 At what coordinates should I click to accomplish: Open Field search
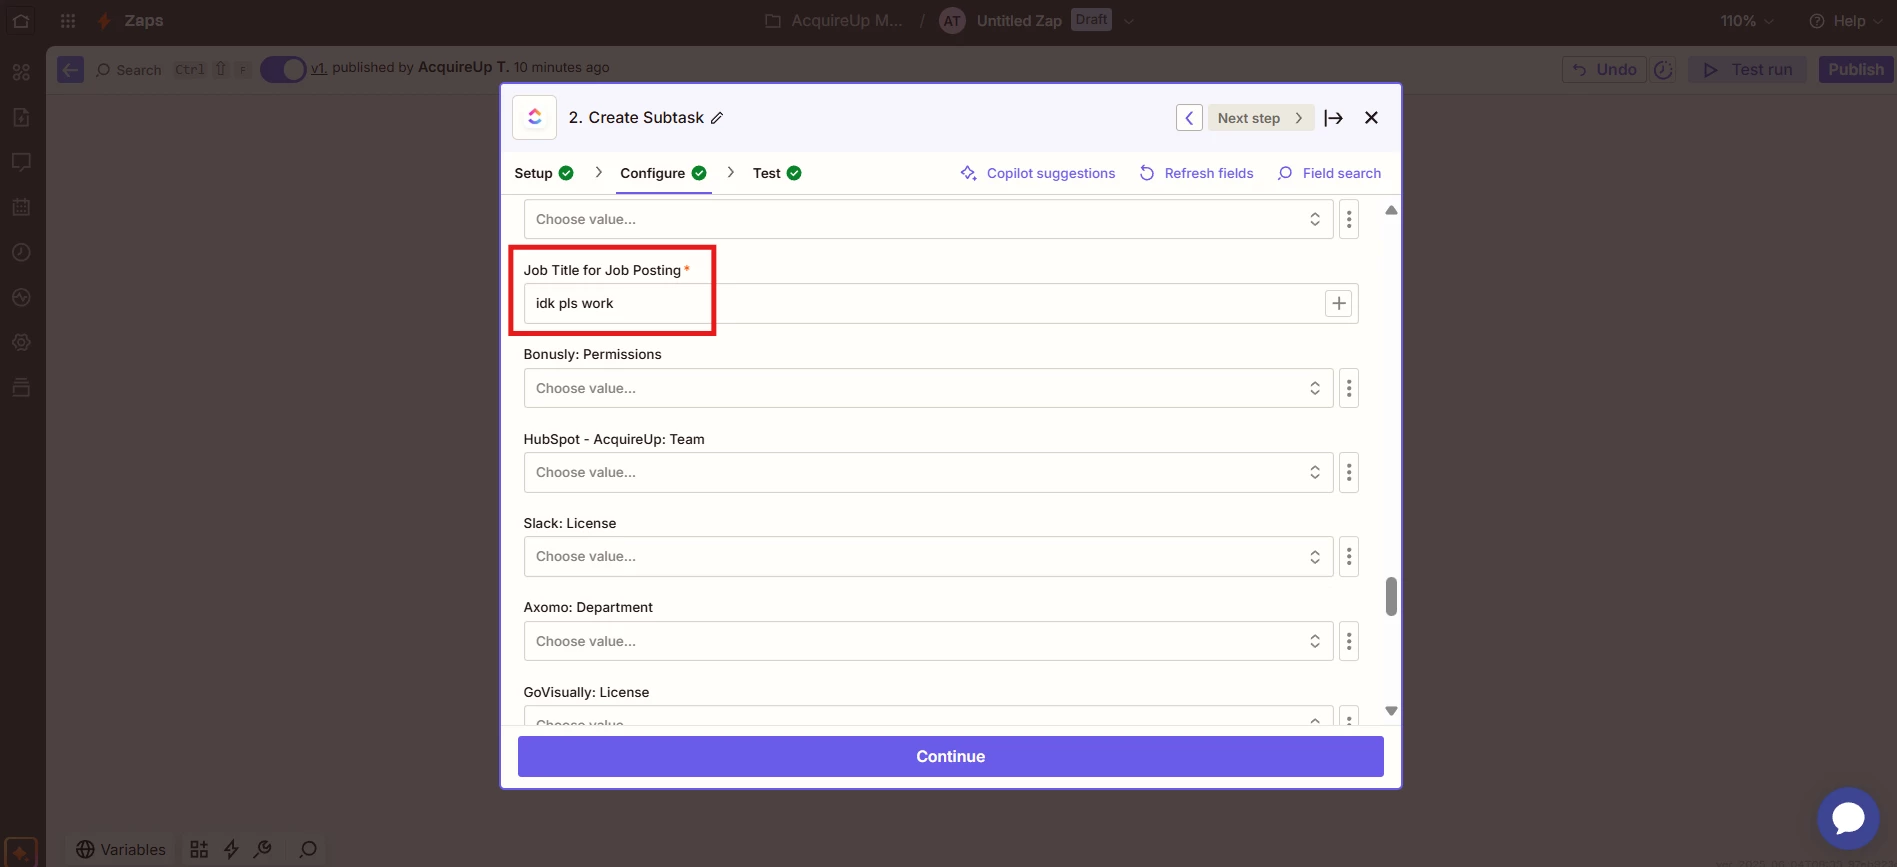[1329, 173]
